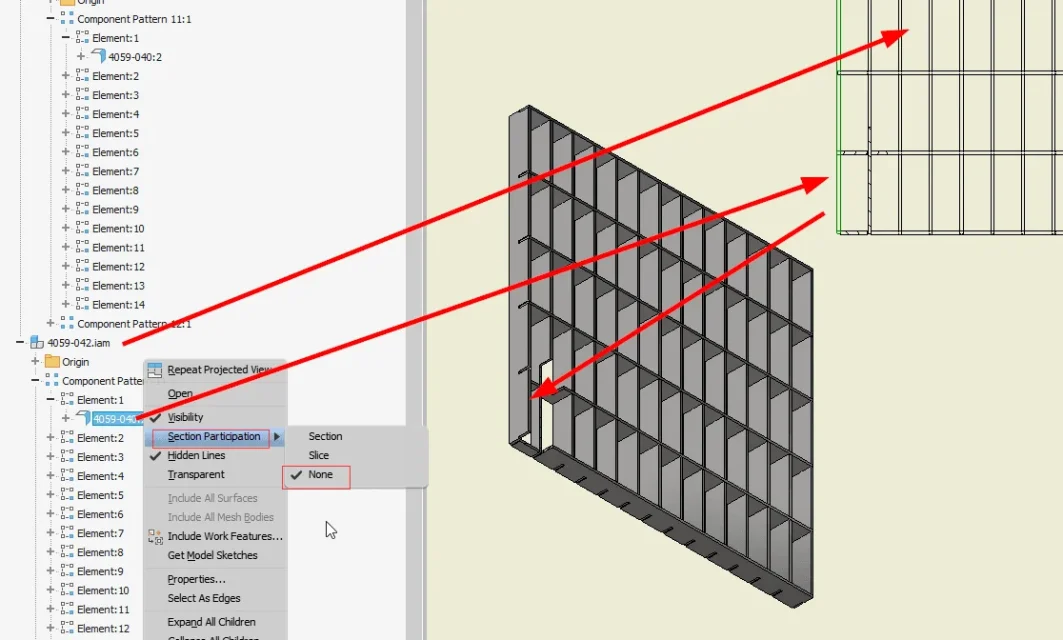Click the part icon beside 4059-040:2
The image size is (1063, 640).
[99, 56]
